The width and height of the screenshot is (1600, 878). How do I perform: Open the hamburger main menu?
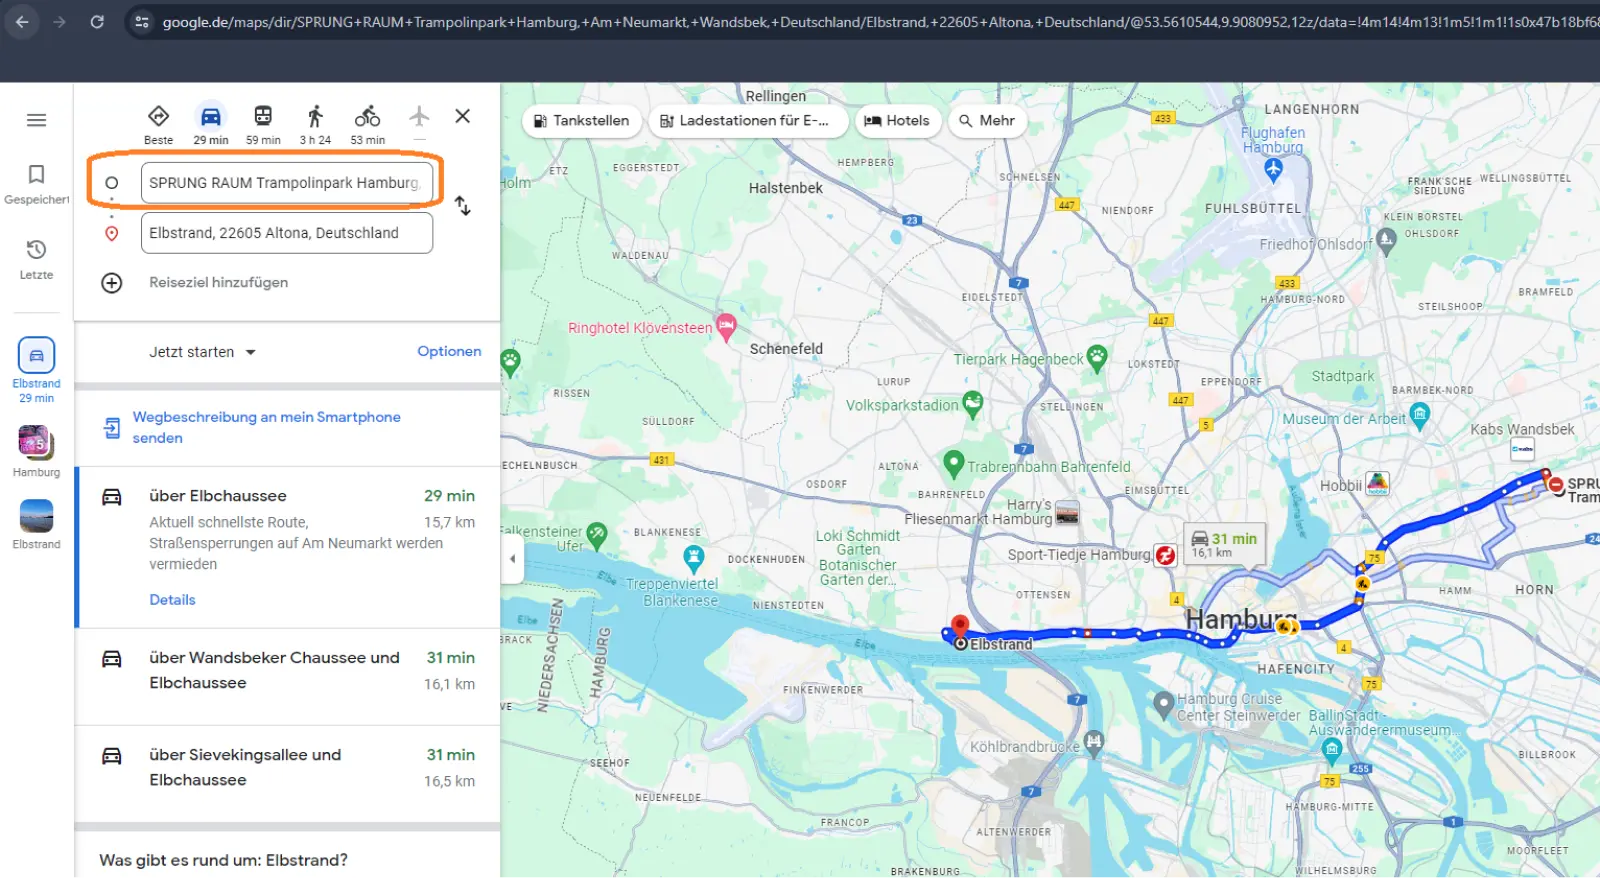point(36,120)
